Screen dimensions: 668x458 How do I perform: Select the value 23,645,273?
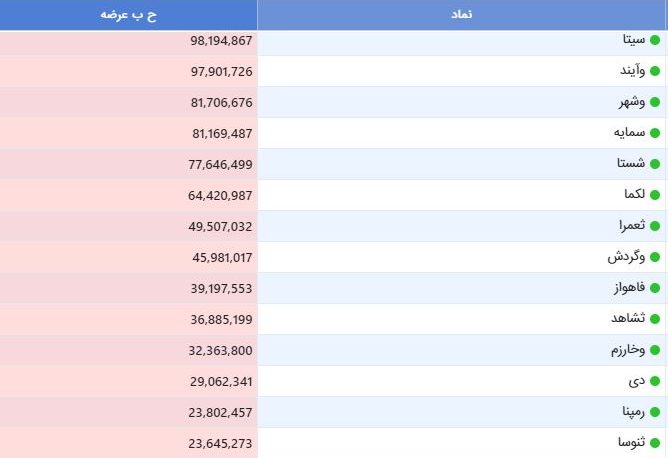tap(220, 444)
